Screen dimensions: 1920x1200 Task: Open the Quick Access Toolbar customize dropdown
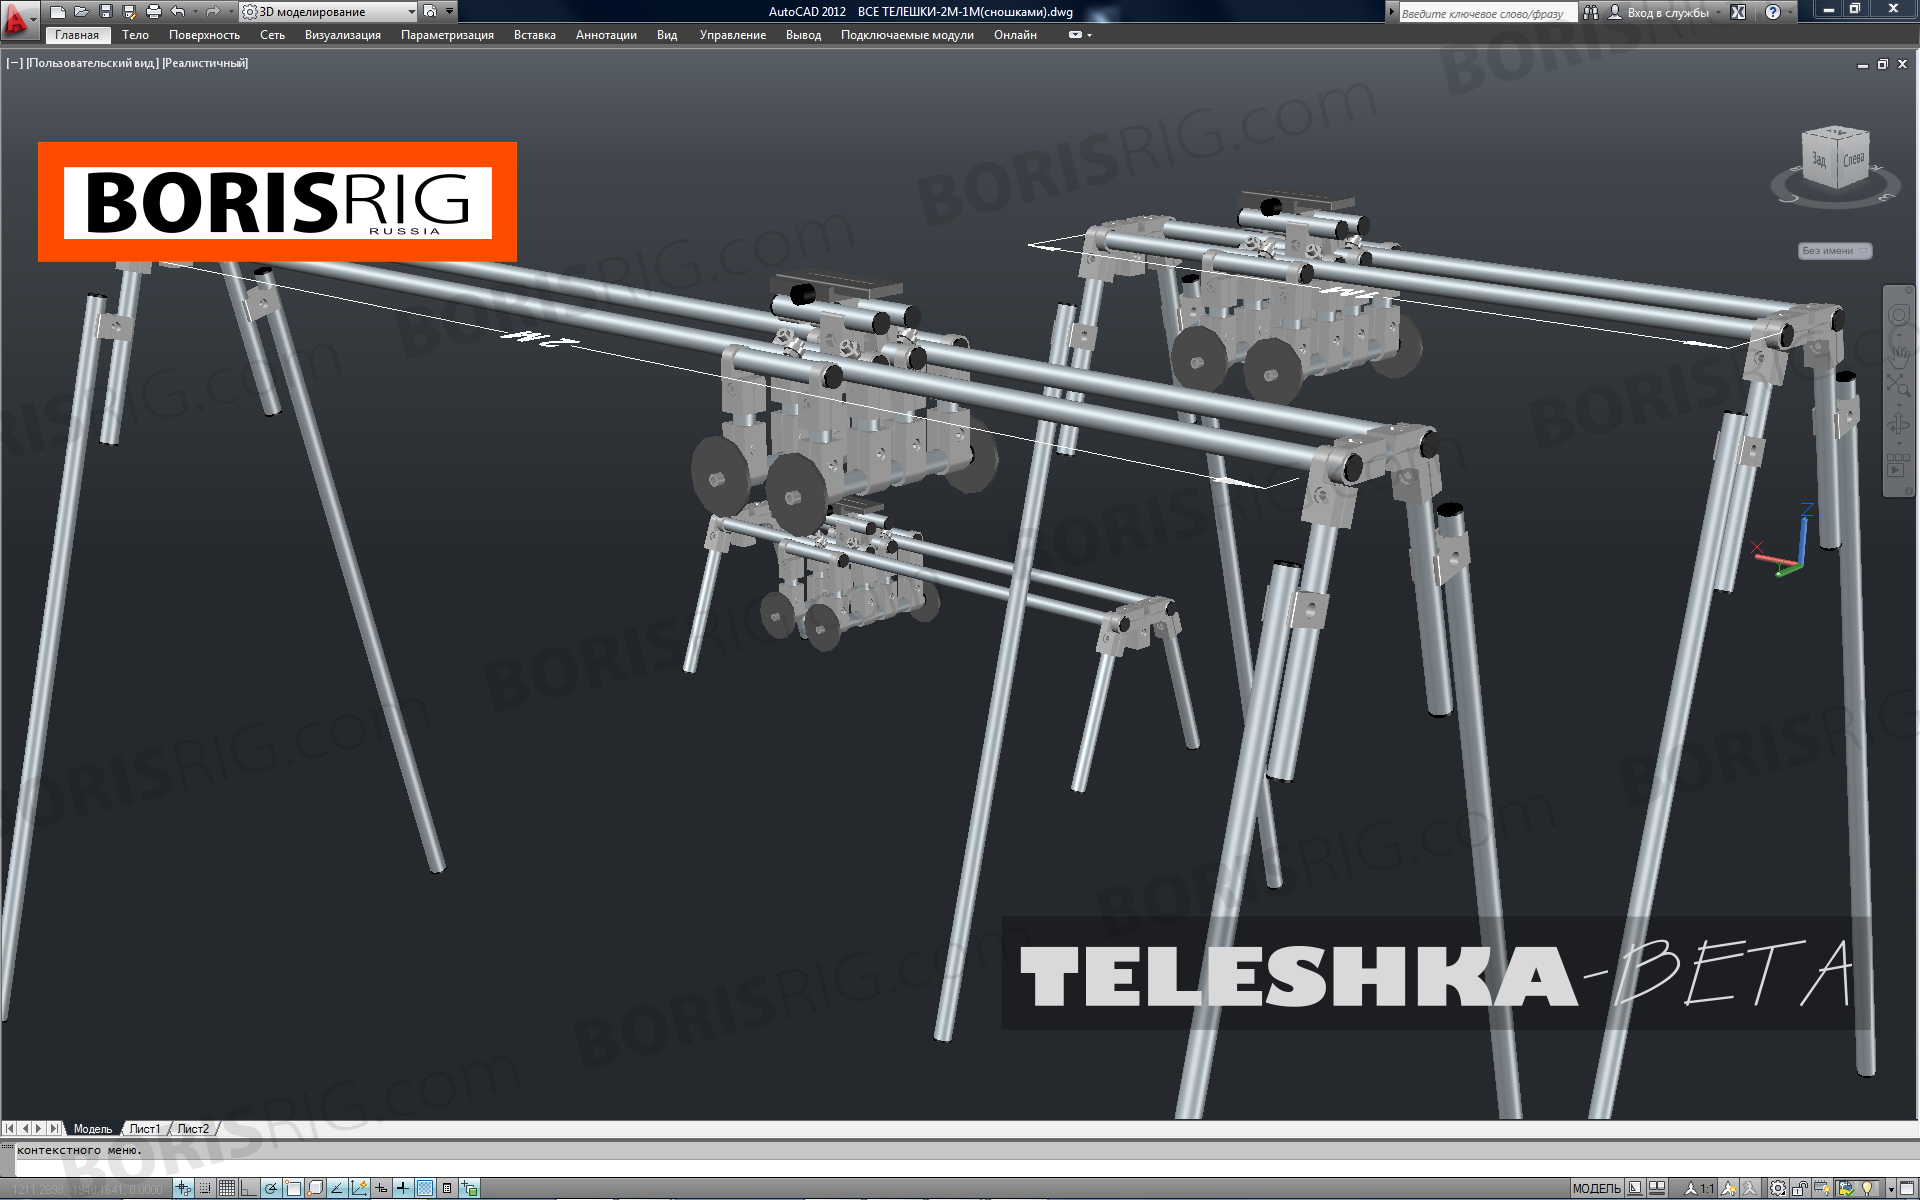tap(449, 12)
